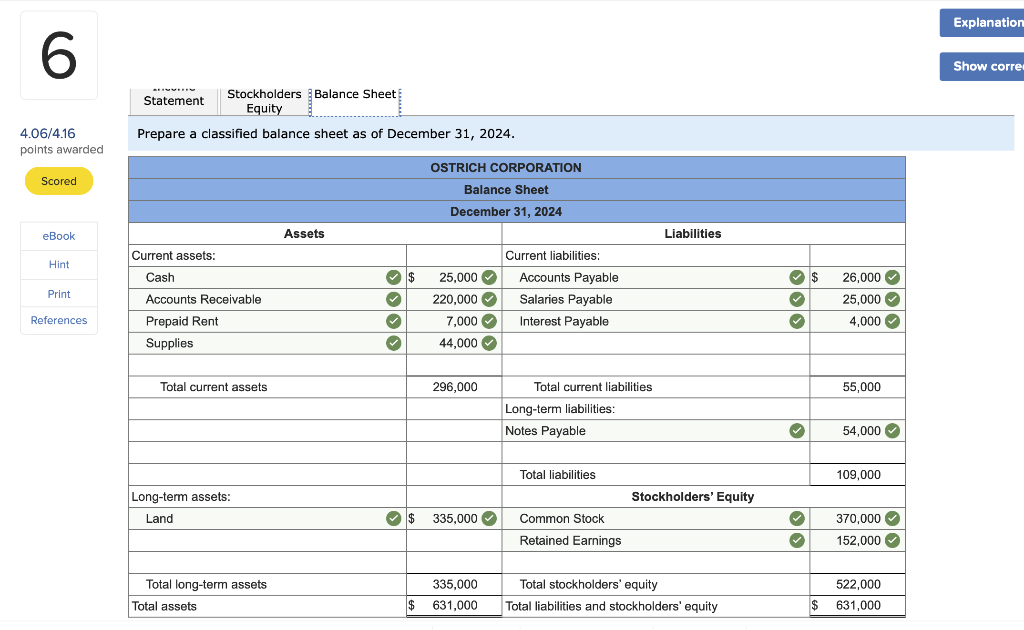Click the checkmark beside Salaries Payable amount
Image resolution: width=1024 pixels, height=630 pixels.
click(893, 299)
